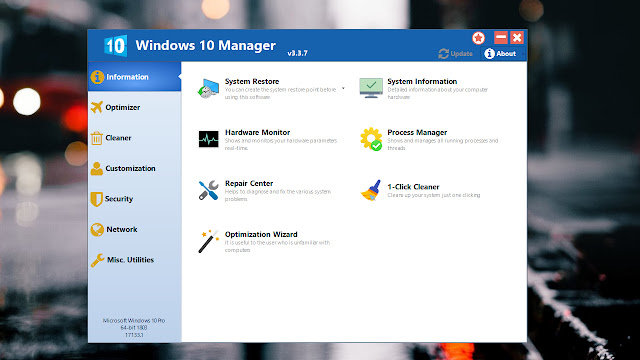Open the Optimization Wizard title link
The height and width of the screenshot is (360, 640).
coord(261,234)
